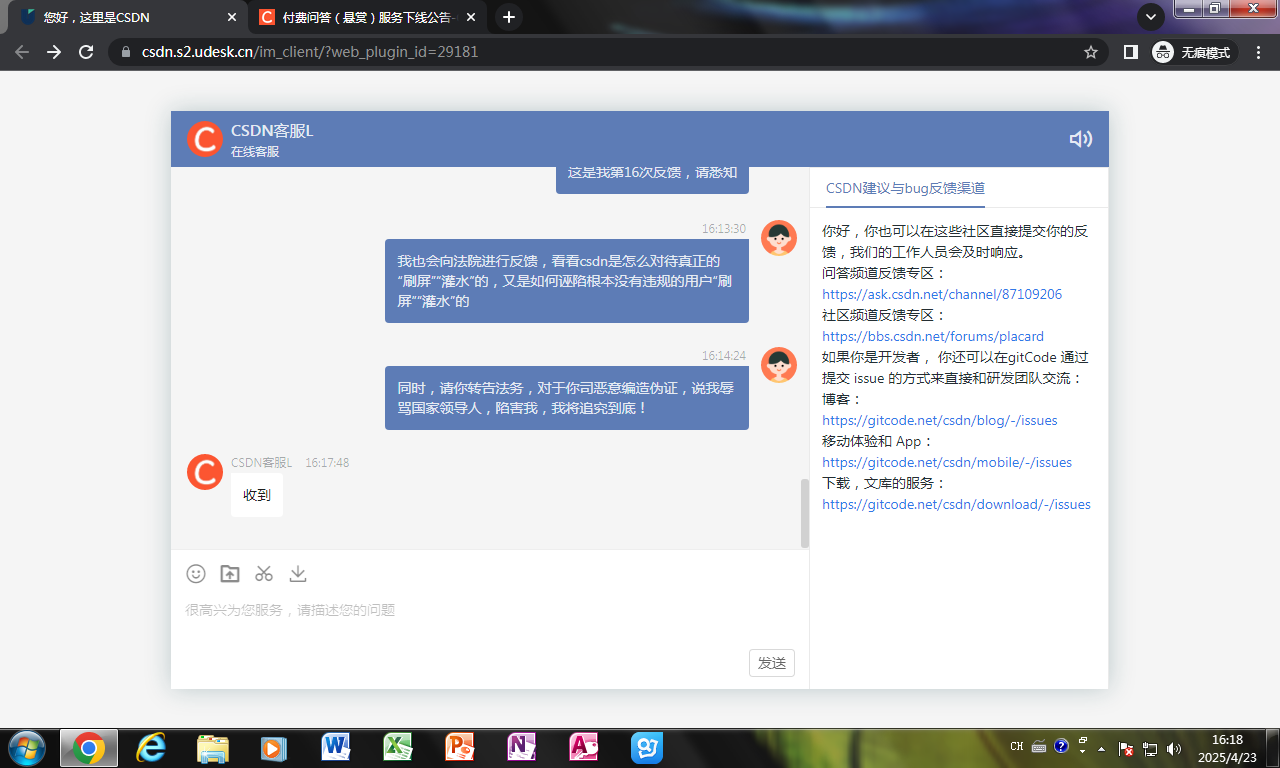
Task: Select the CSDN建议与bug反馈渠道 tab
Action: tap(905, 188)
